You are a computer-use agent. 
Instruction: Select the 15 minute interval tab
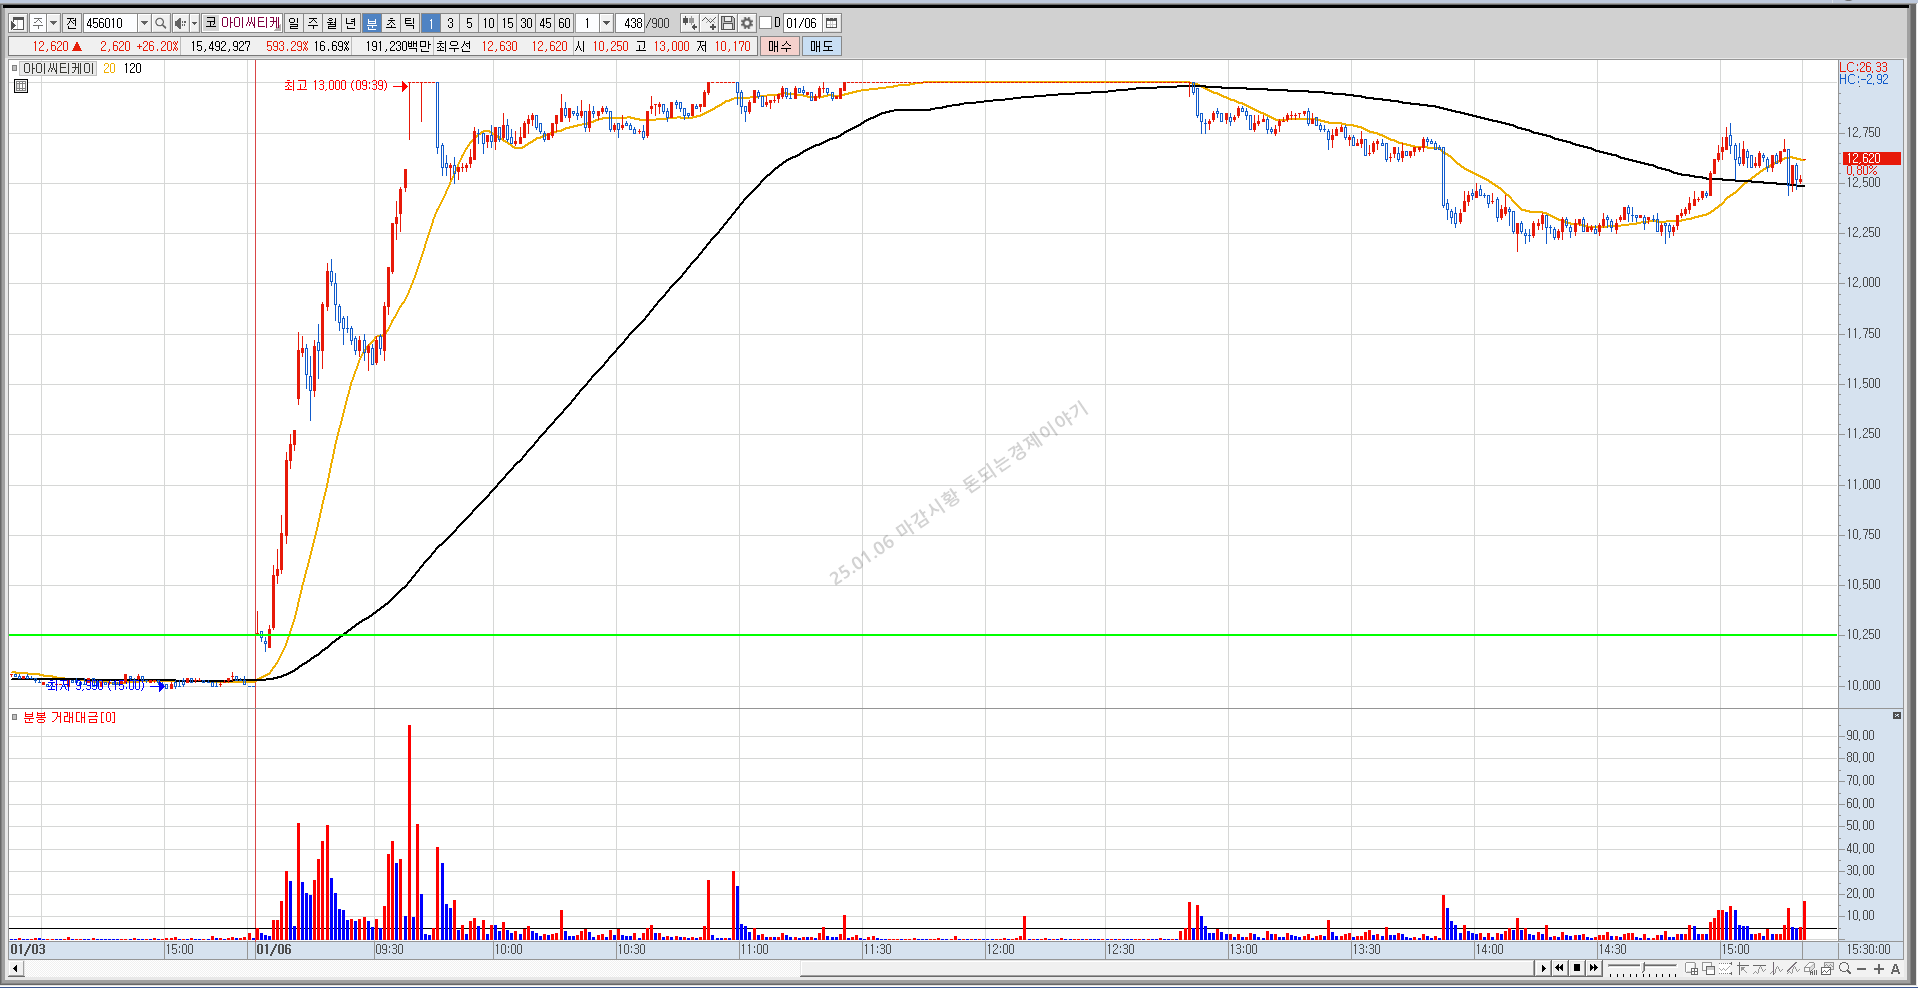tap(507, 23)
